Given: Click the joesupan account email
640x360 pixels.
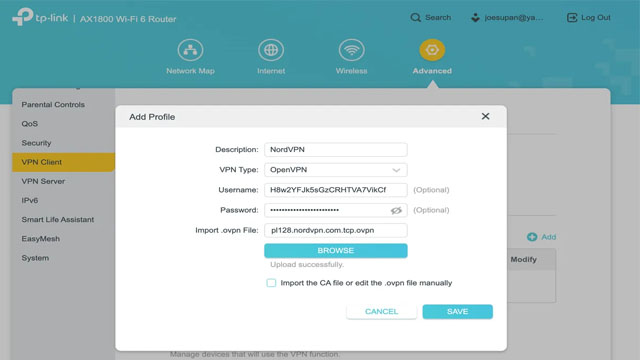Looking at the screenshot, I should pyautogui.click(x=513, y=18).
